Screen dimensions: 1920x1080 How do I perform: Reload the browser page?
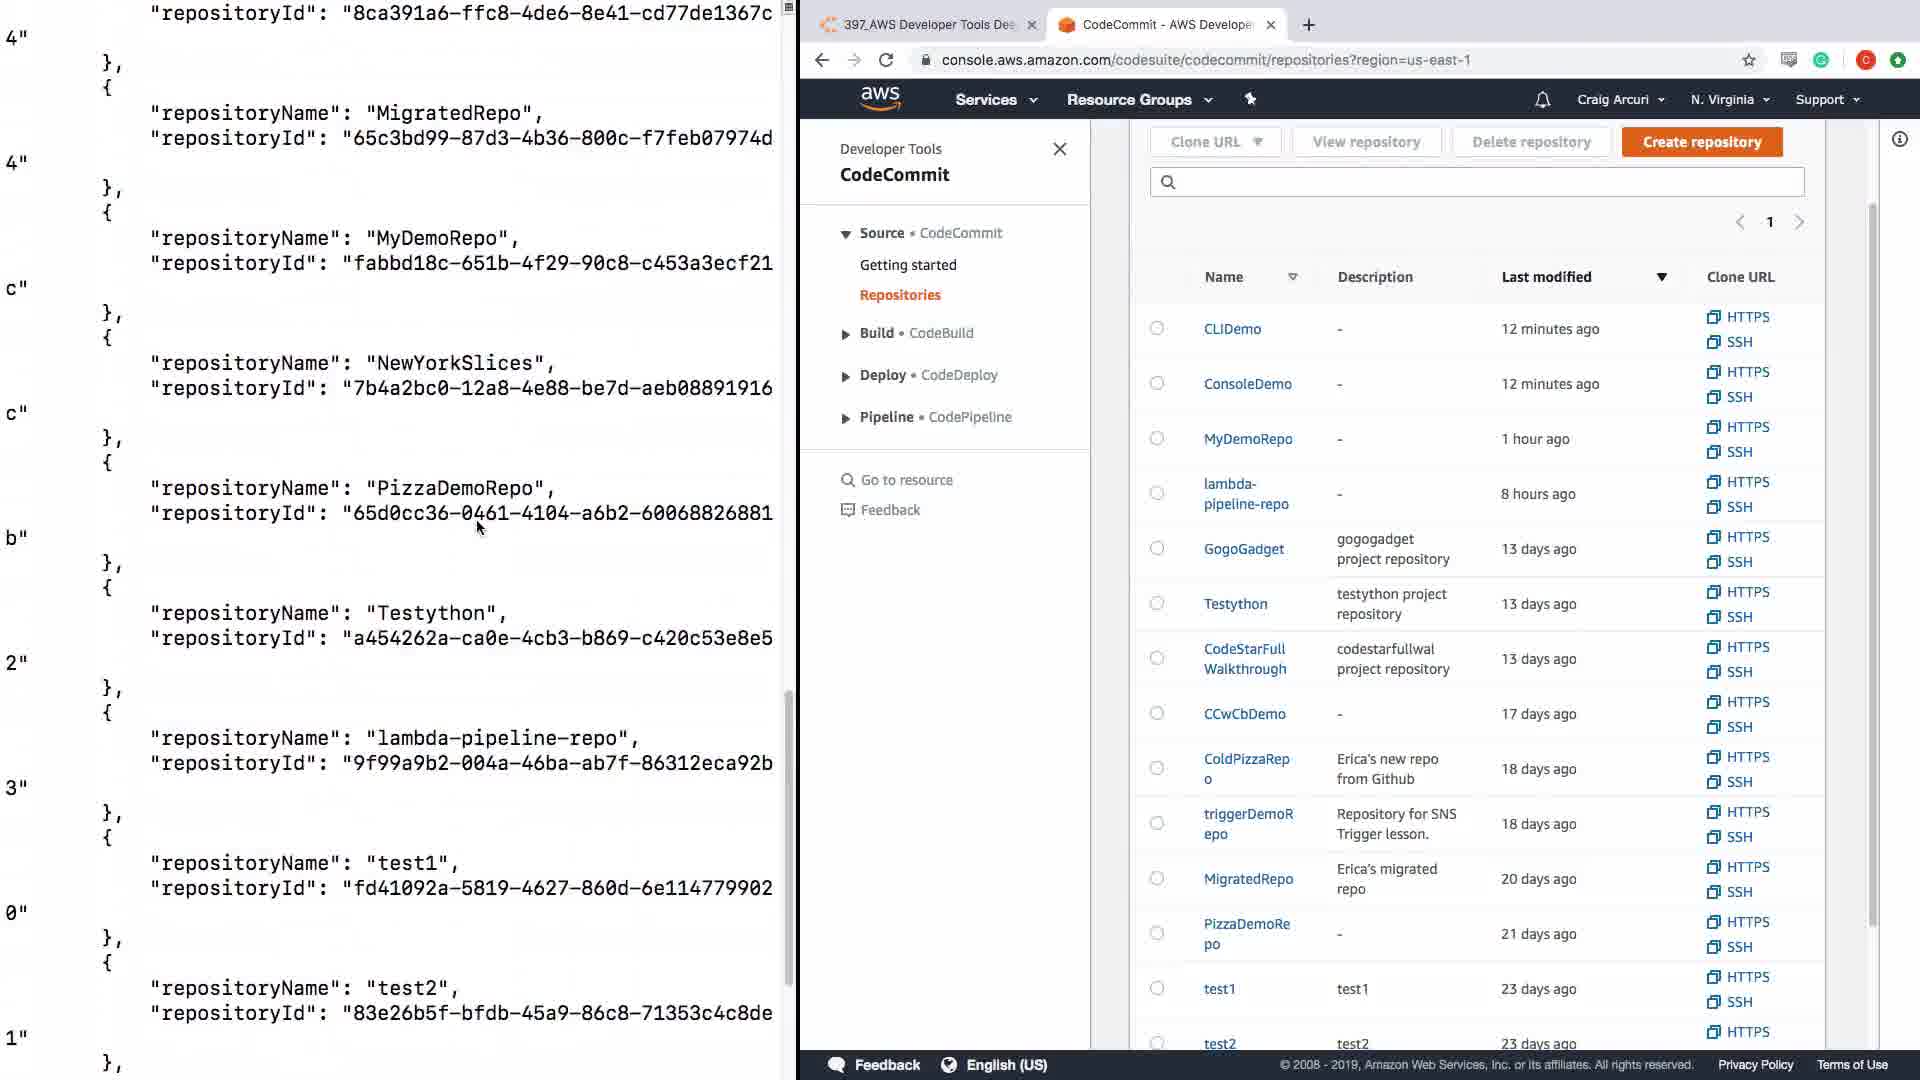coord(886,60)
